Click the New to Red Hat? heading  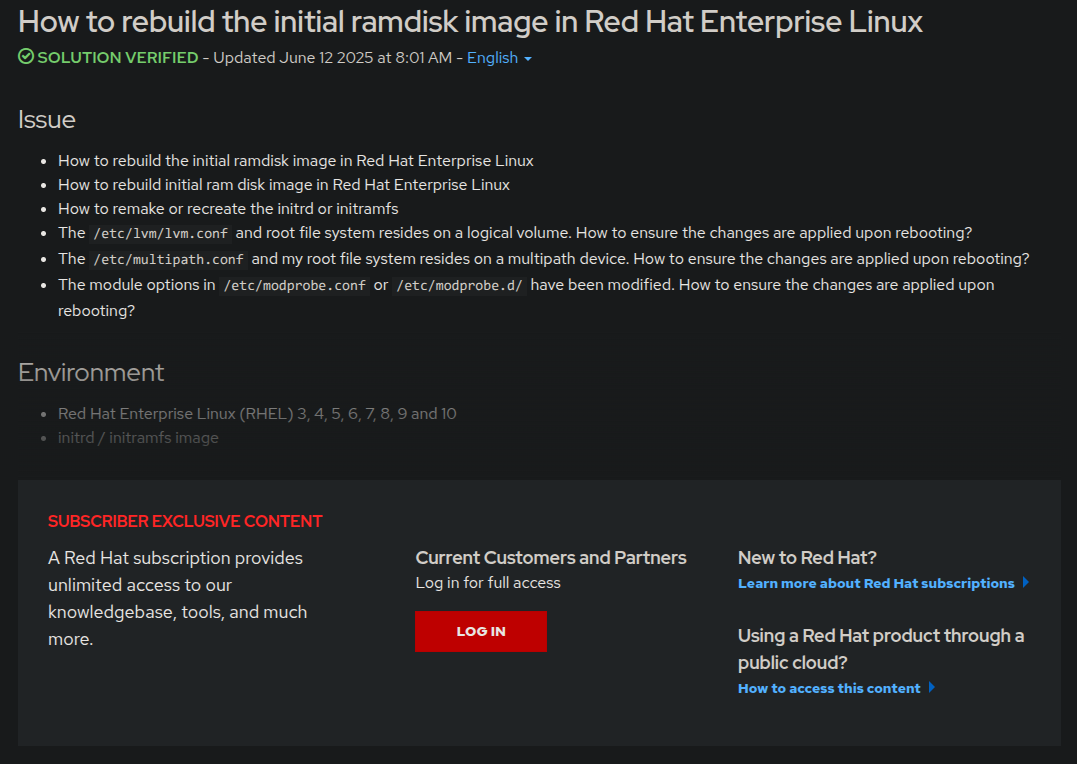[807, 557]
